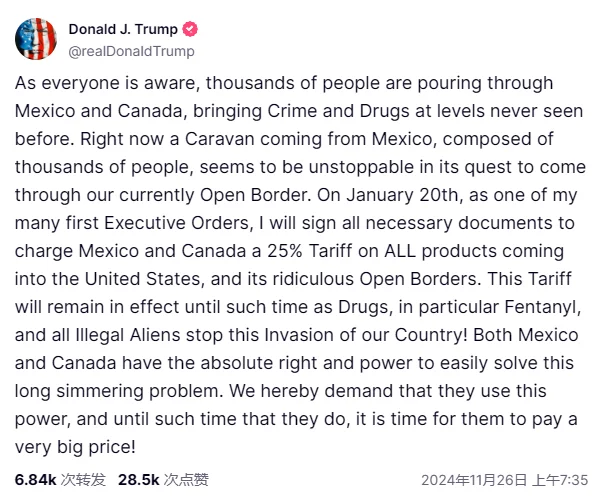Click the 上午7:35 post time
Screen dimensions: 604x497
tap(560, 480)
